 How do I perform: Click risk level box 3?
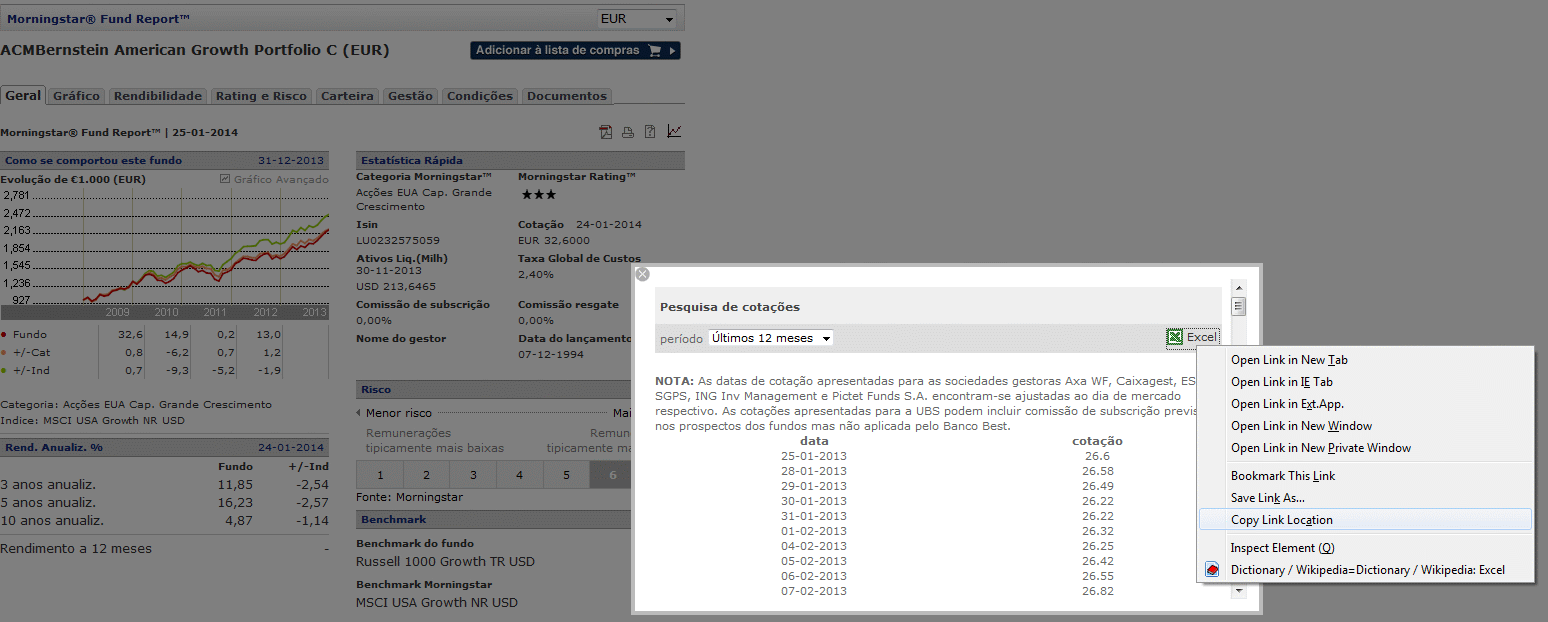472,475
